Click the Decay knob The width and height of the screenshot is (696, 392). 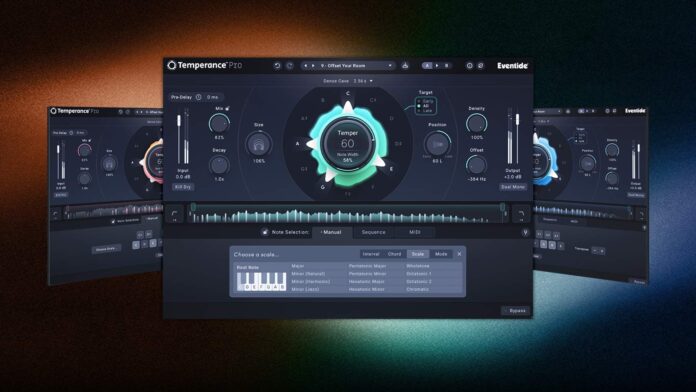(219, 165)
